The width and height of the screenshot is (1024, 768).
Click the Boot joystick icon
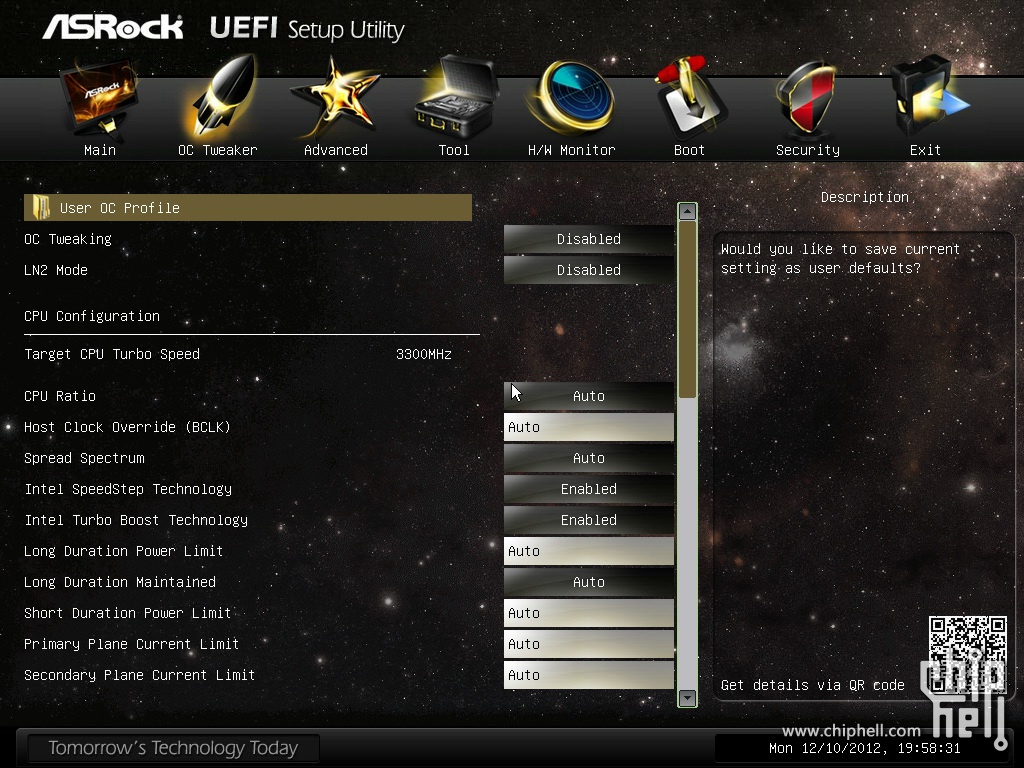(x=690, y=97)
